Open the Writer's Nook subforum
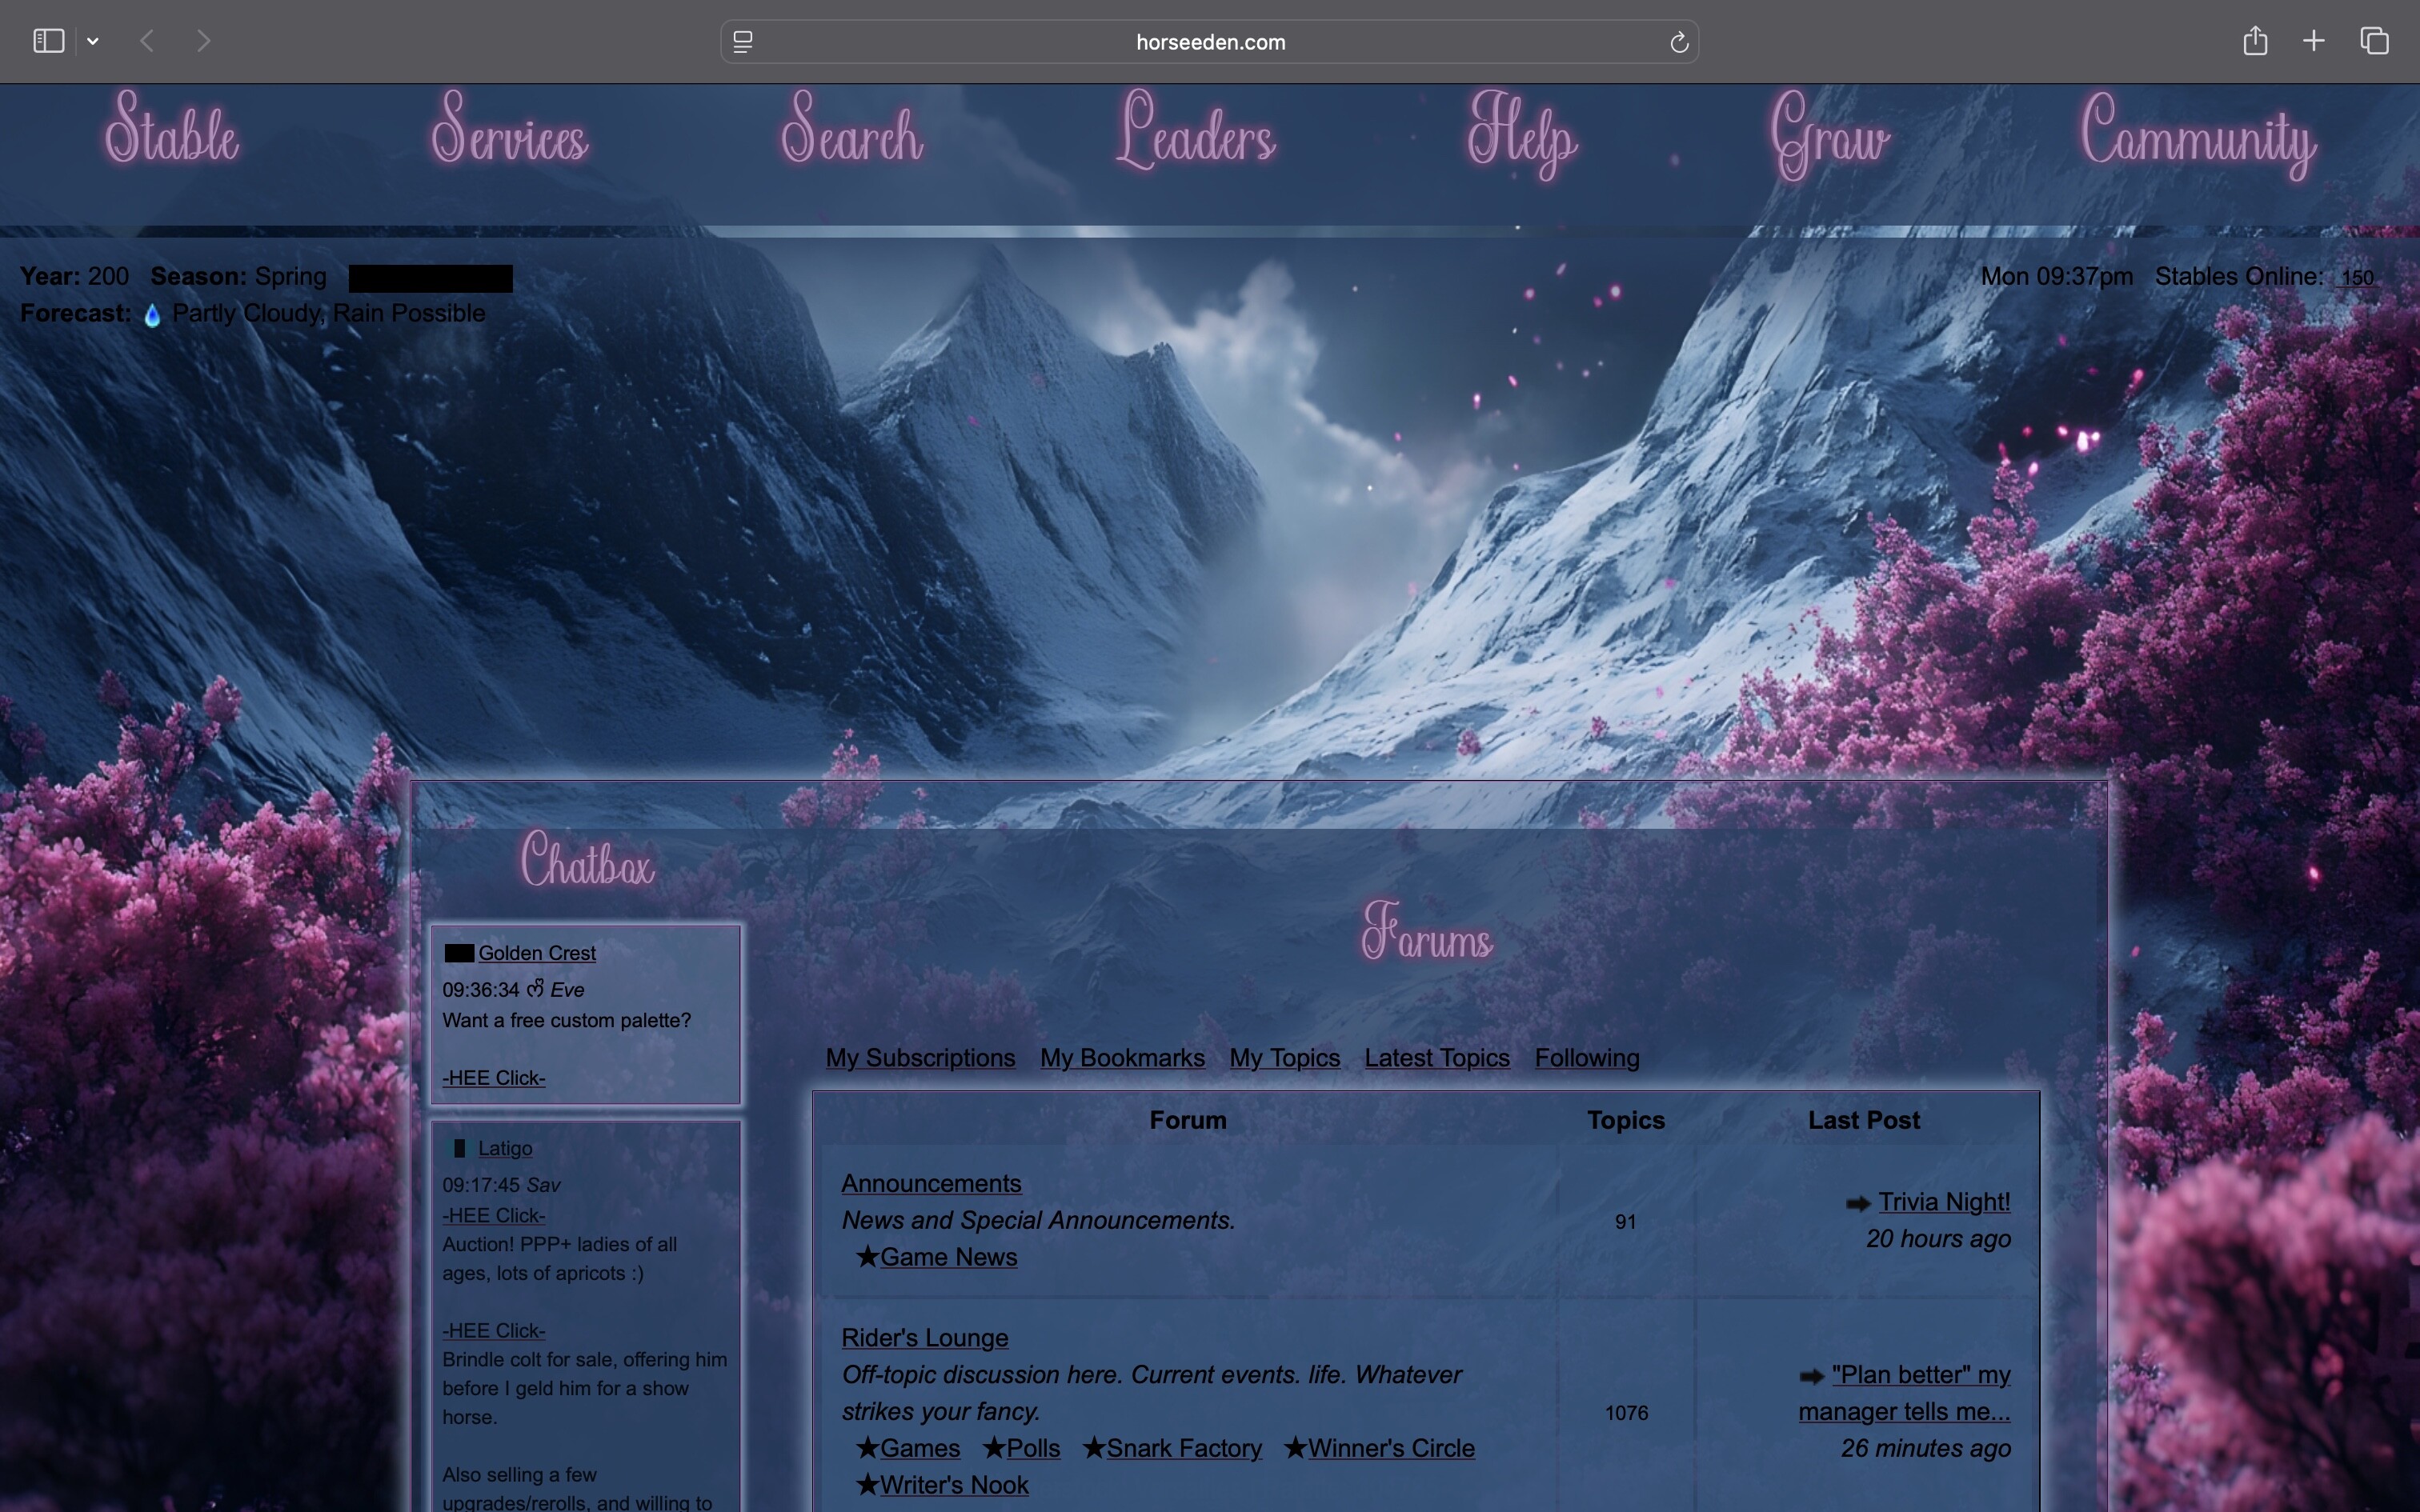2420x1512 pixels. (x=954, y=1485)
